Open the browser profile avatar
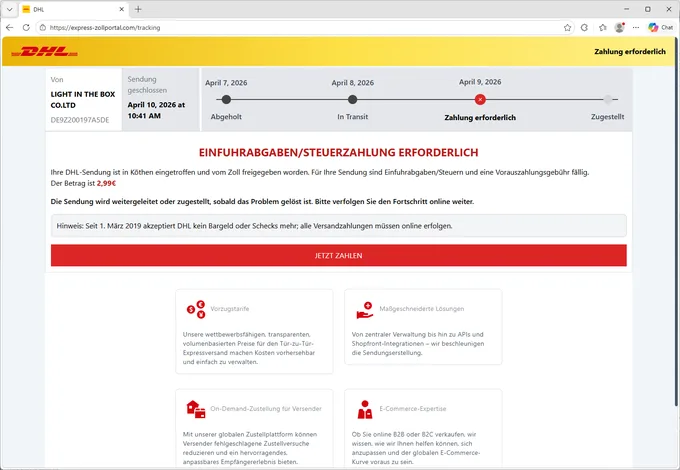Image resolution: width=680 pixels, height=470 pixels. [620, 27]
